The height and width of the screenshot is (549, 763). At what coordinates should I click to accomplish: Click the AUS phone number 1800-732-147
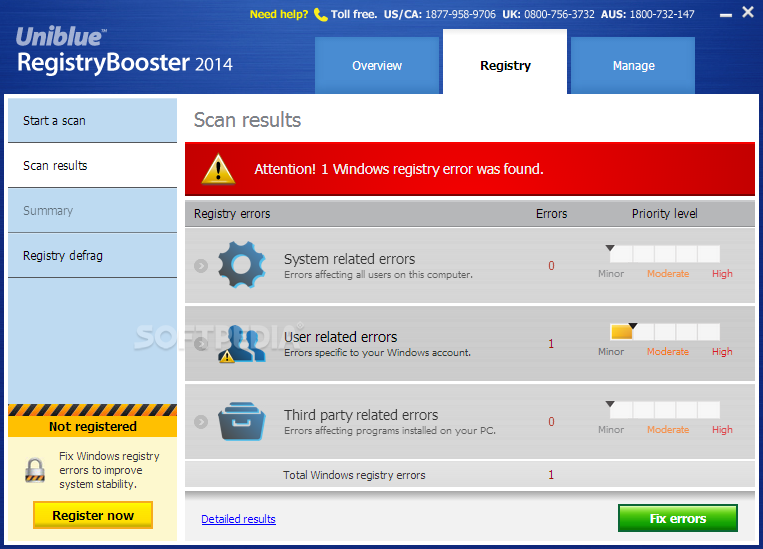(662, 14)
